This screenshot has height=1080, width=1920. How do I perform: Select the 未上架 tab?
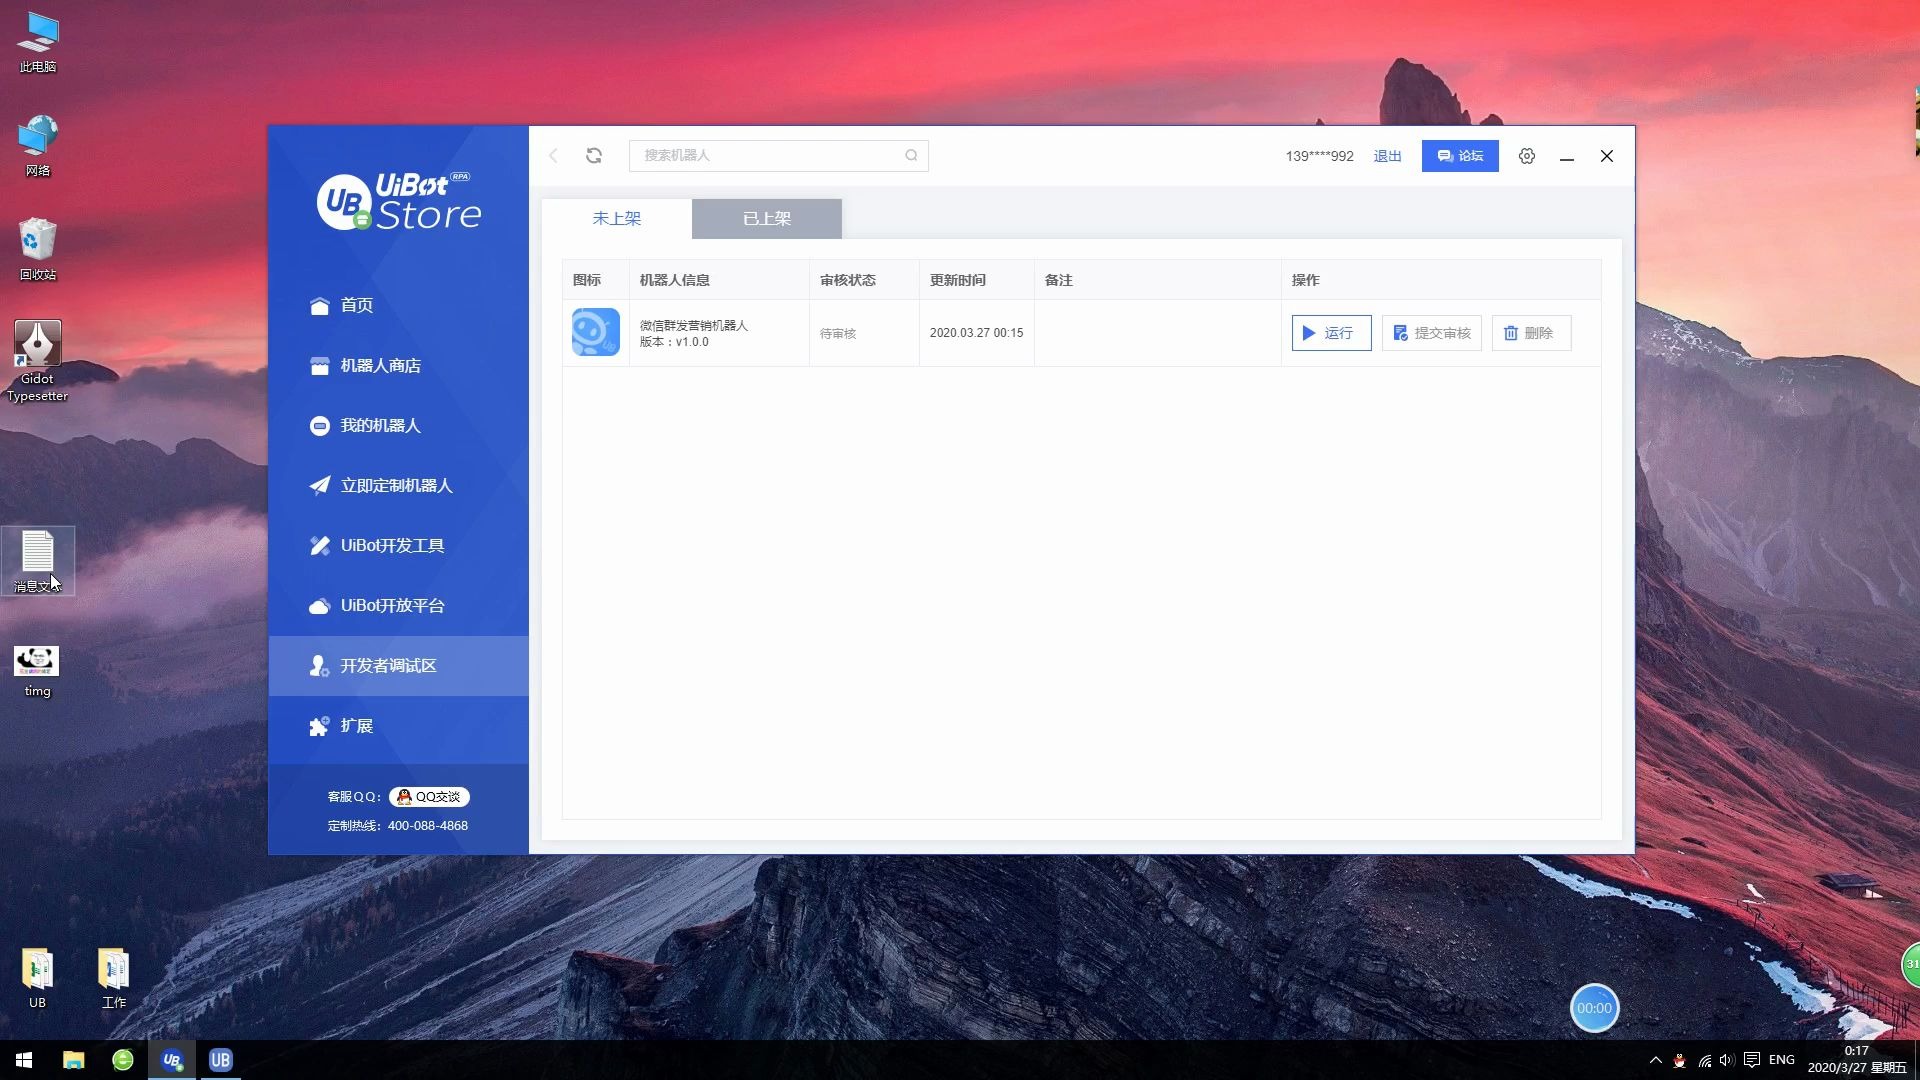pos(616,219)
